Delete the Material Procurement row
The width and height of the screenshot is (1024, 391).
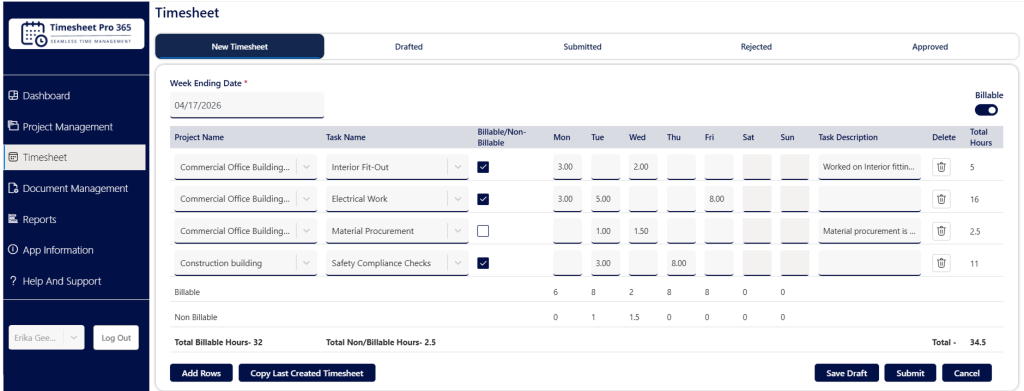(941, 231)
